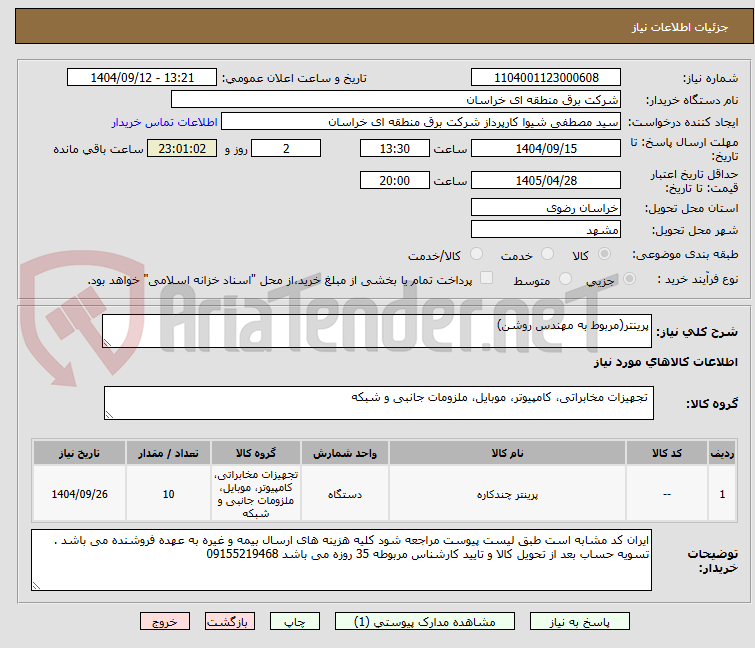This screenshot has height=648, width=755.
Task: Click the گروه کالا table column header
Action: pyautogui.click(x=256, y=453)
